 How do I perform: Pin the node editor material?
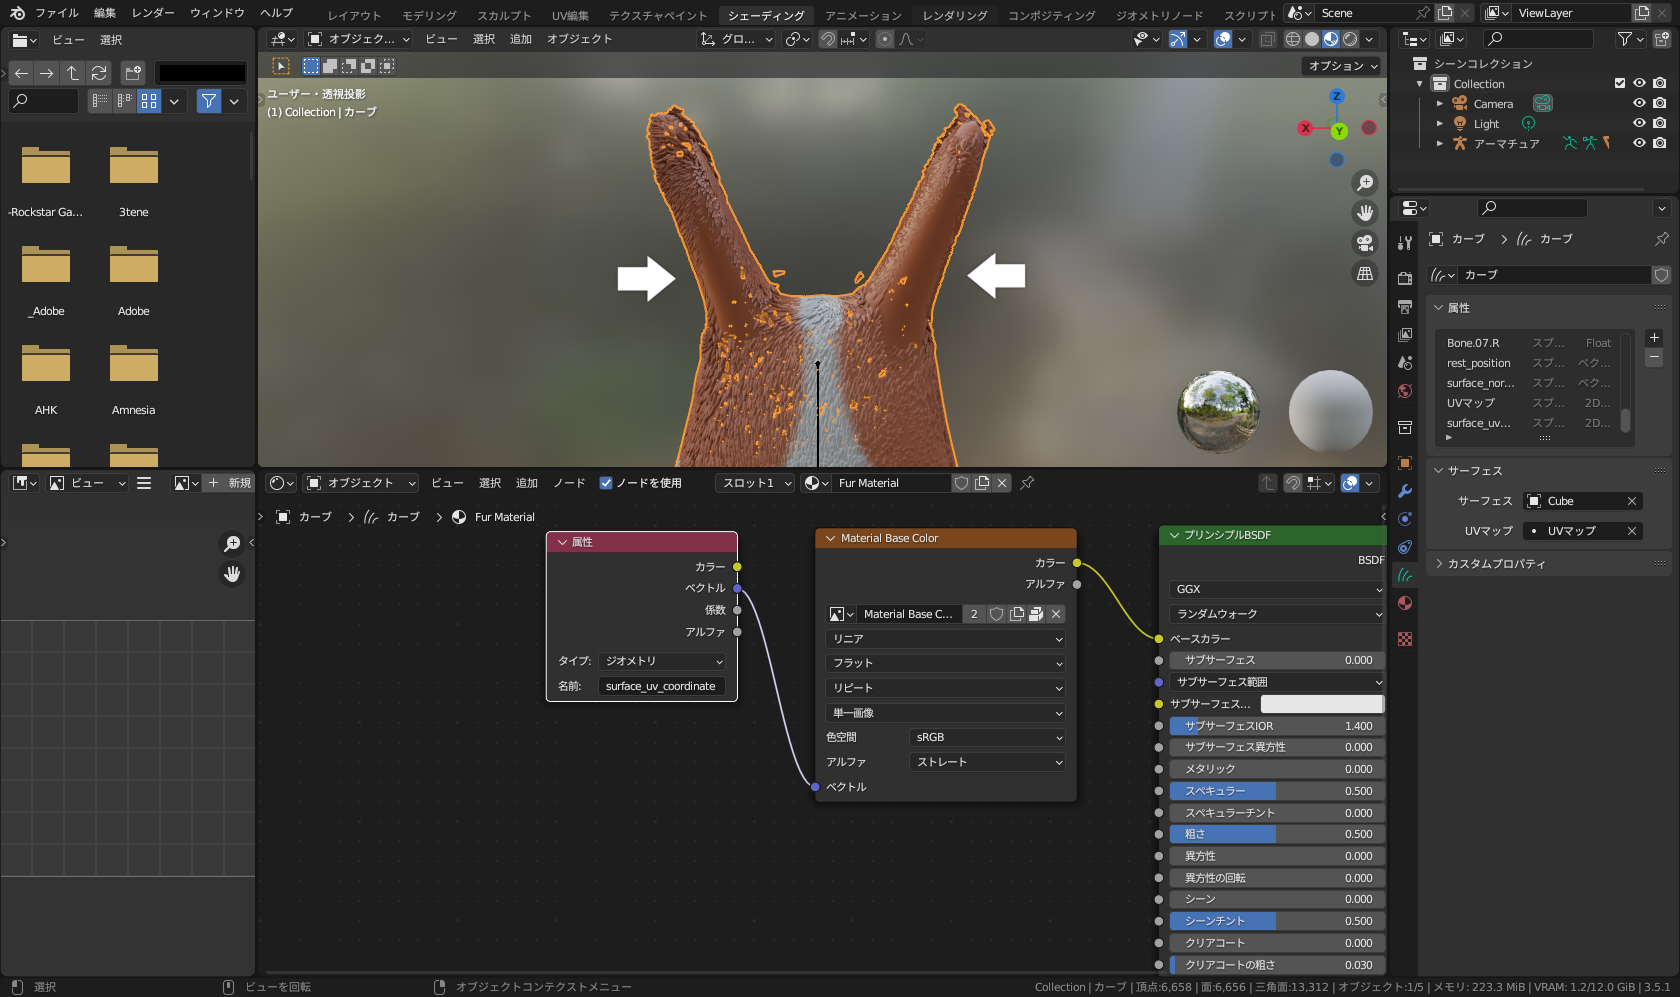click(1027, 483)
